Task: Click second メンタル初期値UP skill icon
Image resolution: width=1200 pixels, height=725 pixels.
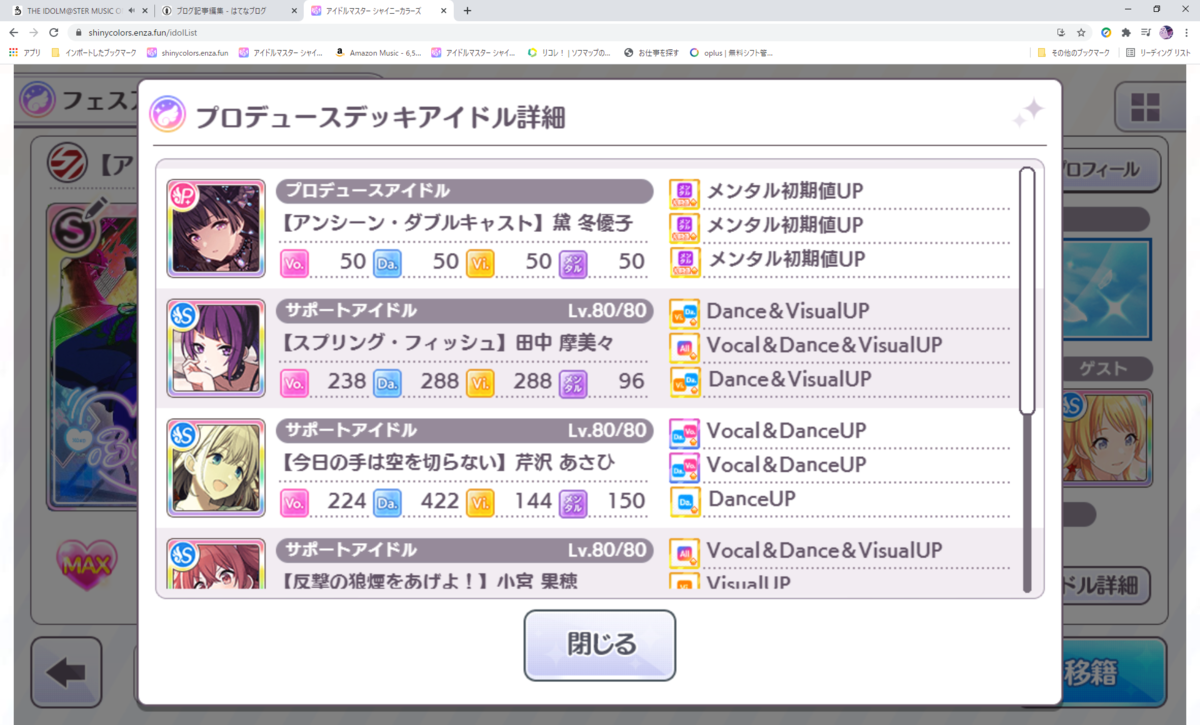Action: click(x=684, y=227)
